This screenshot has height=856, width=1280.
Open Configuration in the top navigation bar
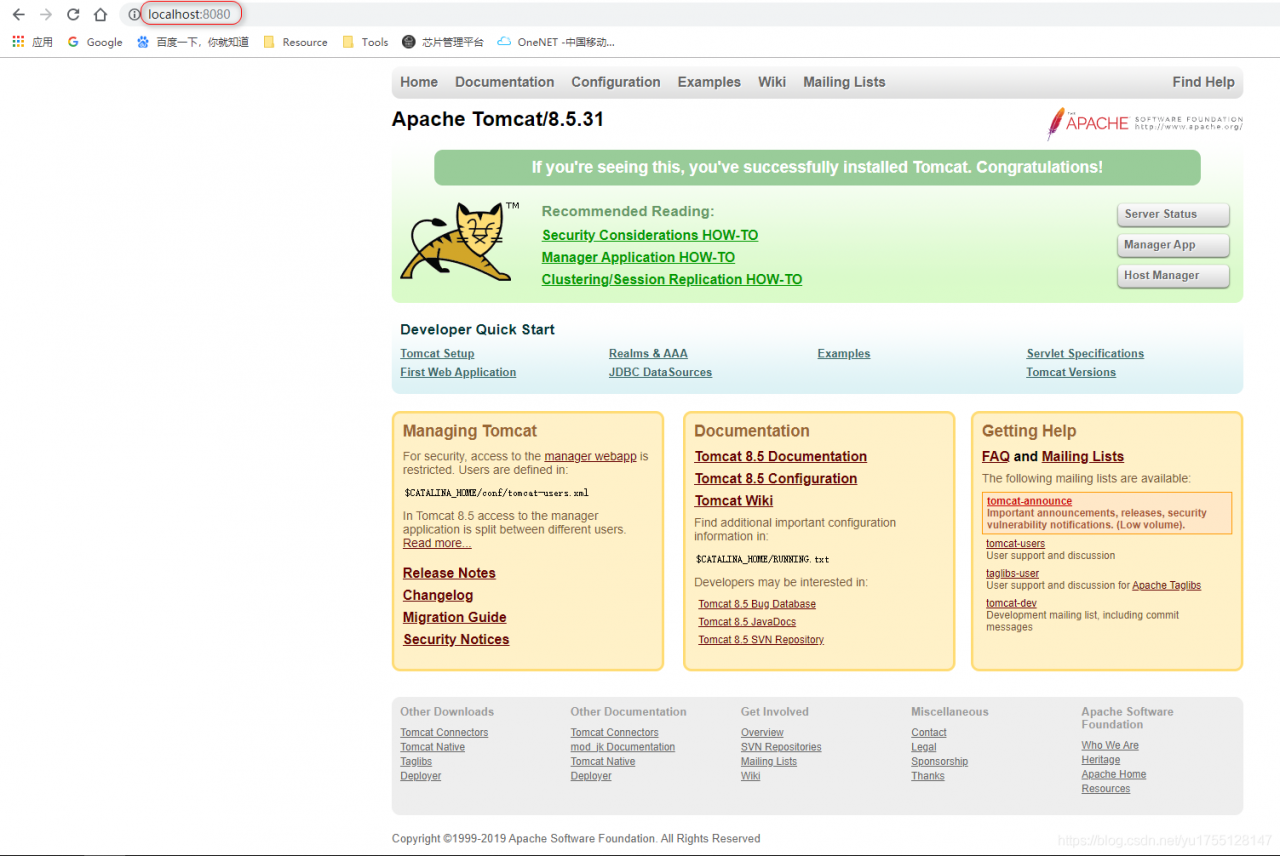tap(616, 82)
